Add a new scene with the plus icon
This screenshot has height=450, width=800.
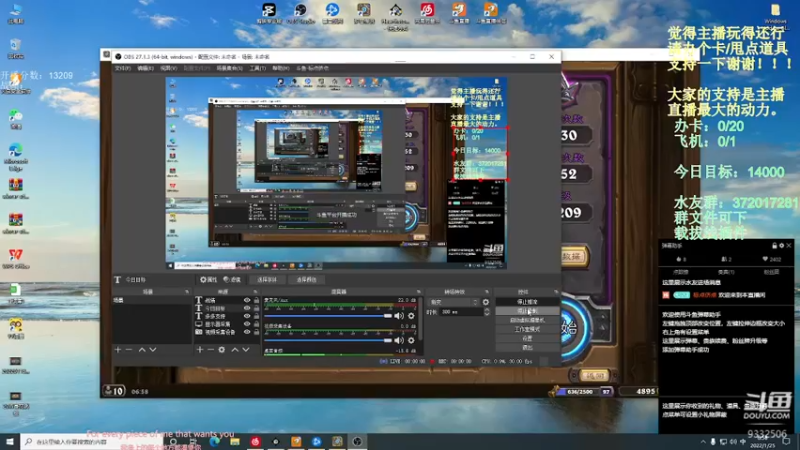118,349
